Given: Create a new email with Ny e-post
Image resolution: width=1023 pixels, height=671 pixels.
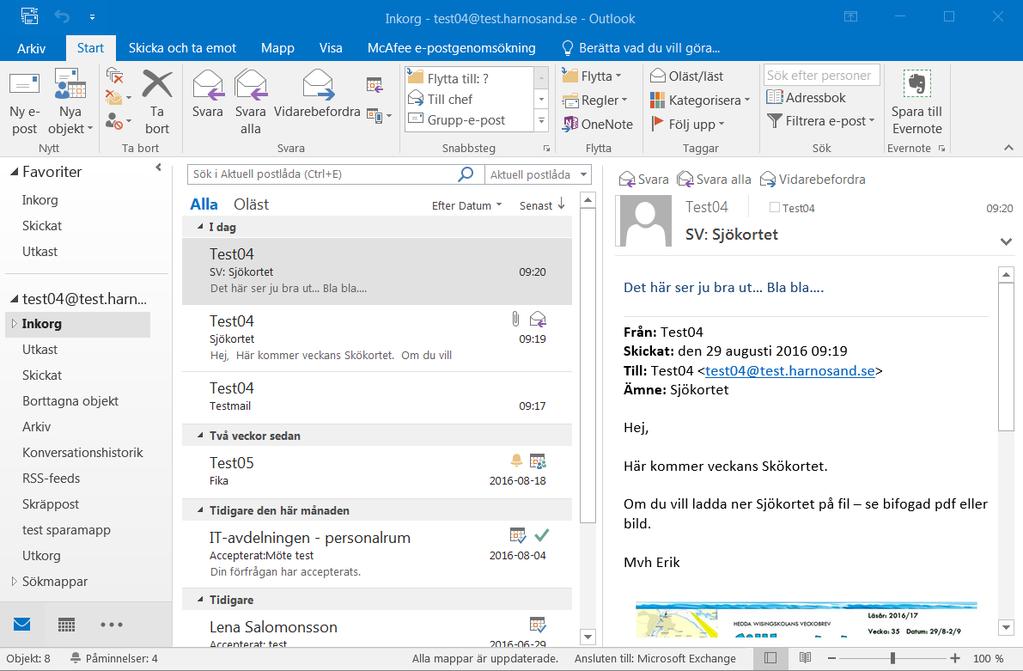Looking at the screenshot, I should (x=24, y=102).
